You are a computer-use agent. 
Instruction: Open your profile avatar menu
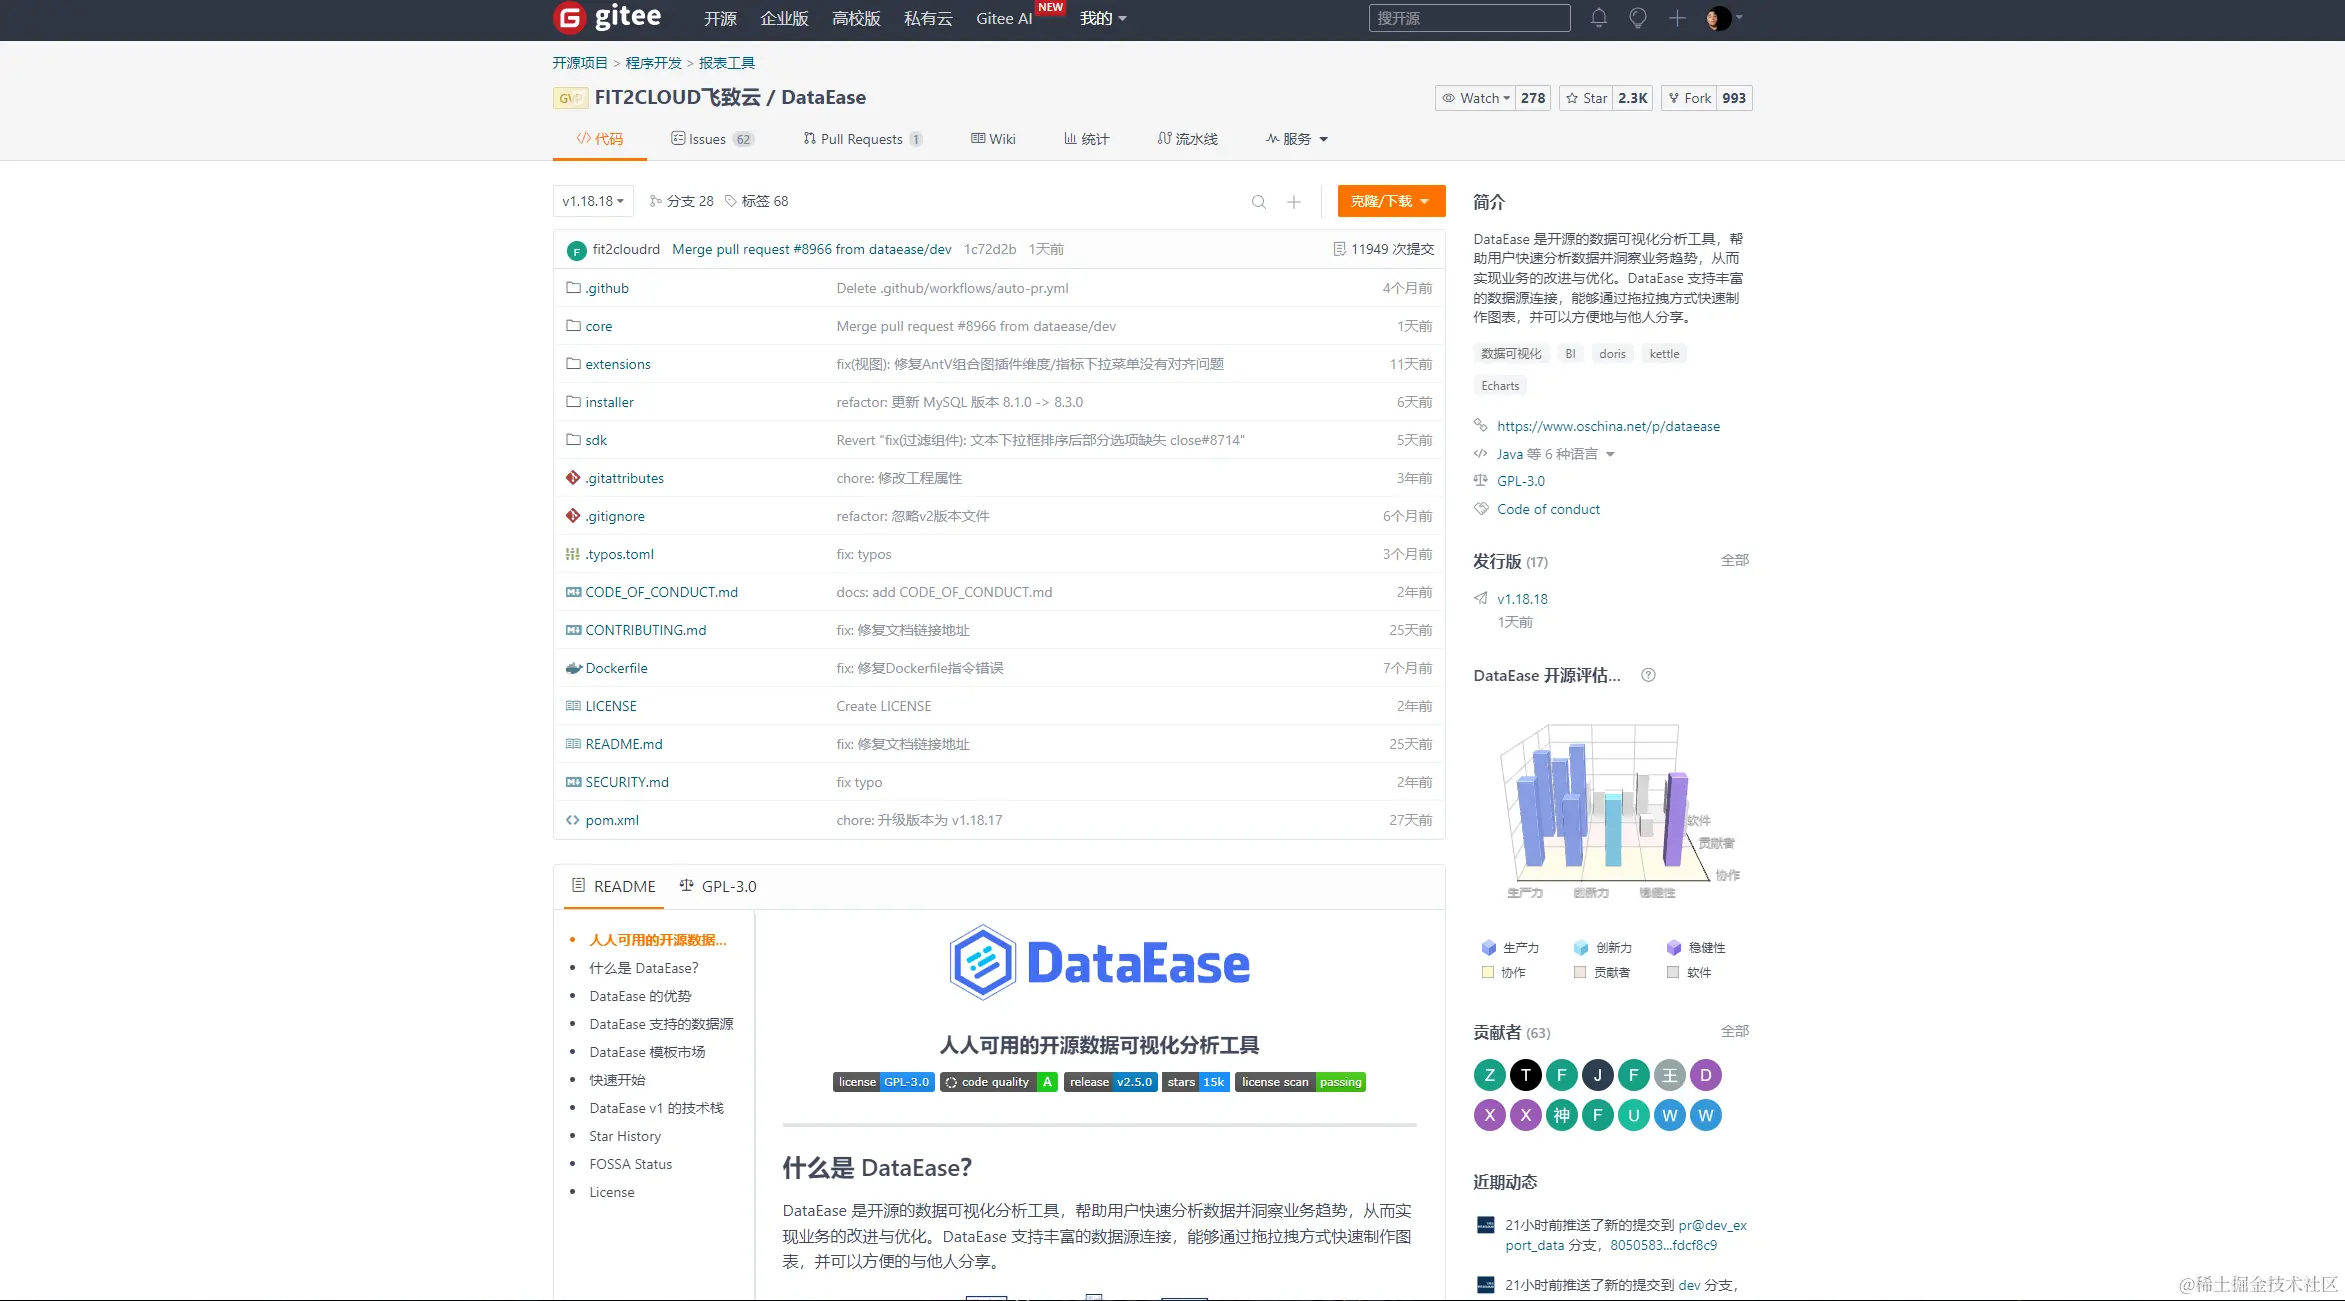click(1721, 17)
